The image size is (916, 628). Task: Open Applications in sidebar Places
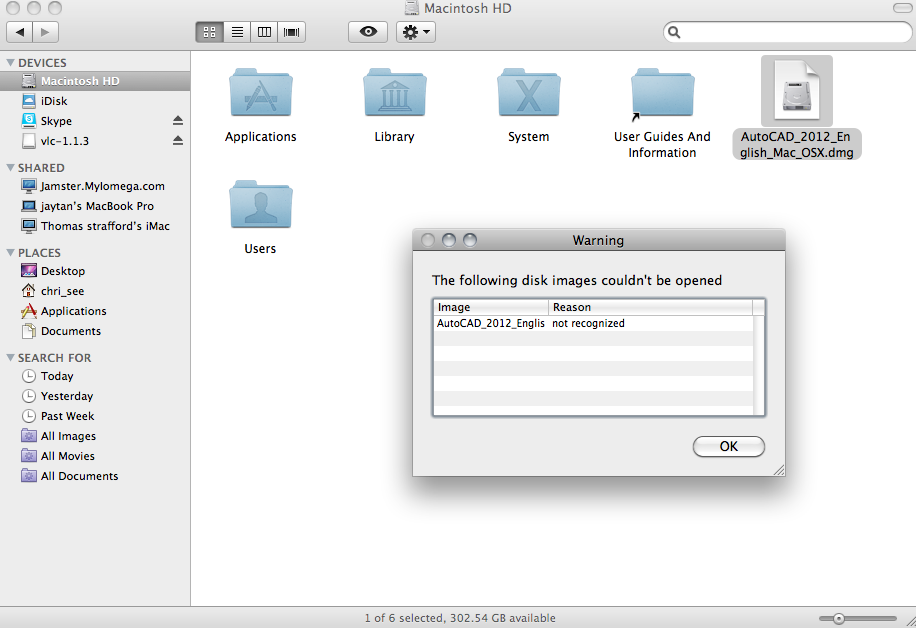[x=95, y=311]
